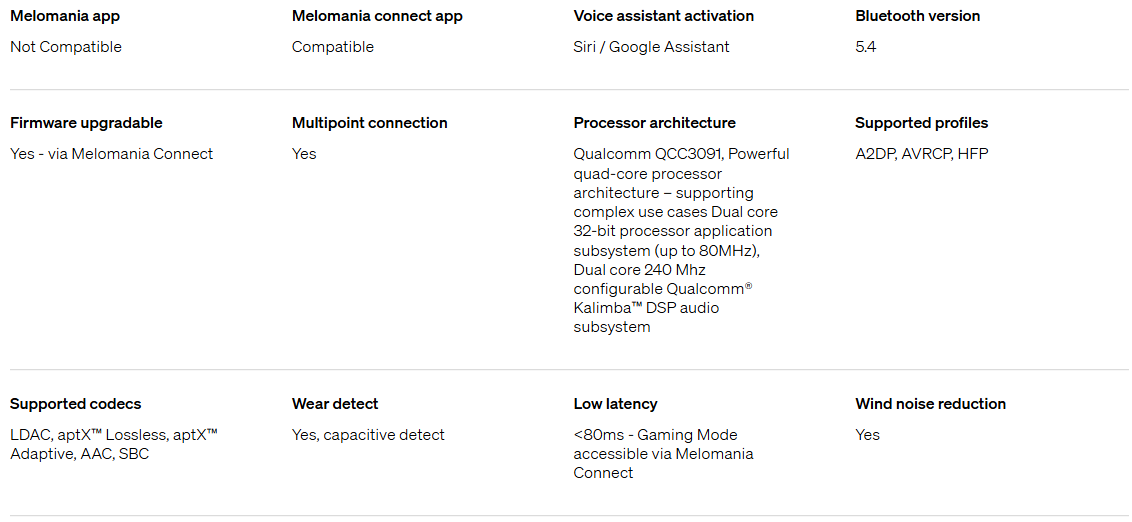Screen dimensions: 1132x522
Task: Select the Not Compatible value text
Action: (66, 47)
